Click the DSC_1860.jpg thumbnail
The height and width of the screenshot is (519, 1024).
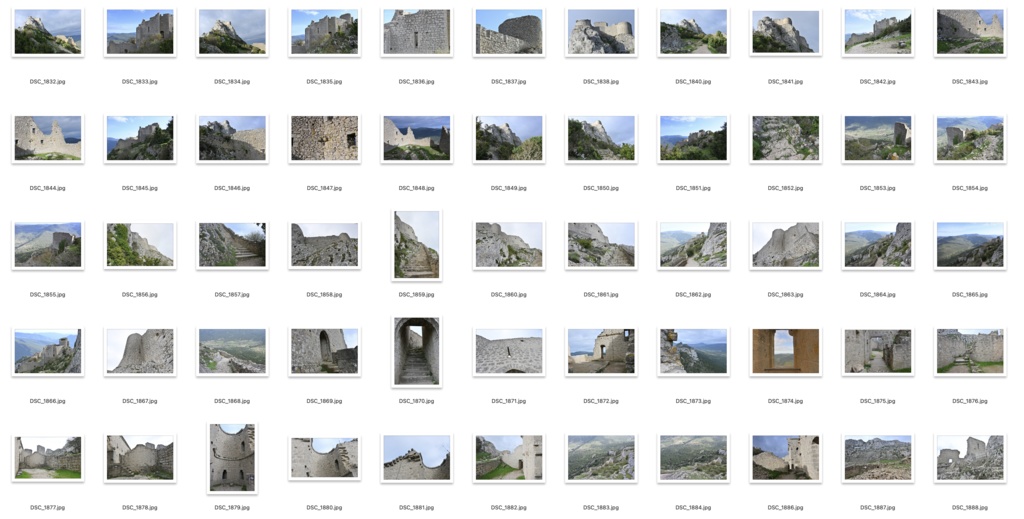pyautogui.click(x=509, y=245)
